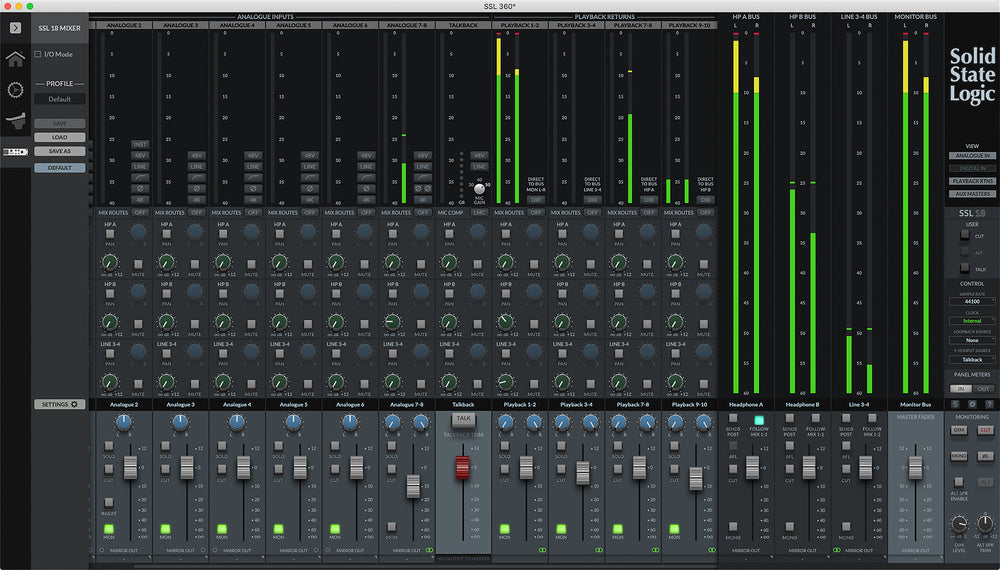Select the SSL 18 device icon in sidebar

[15, 152]
